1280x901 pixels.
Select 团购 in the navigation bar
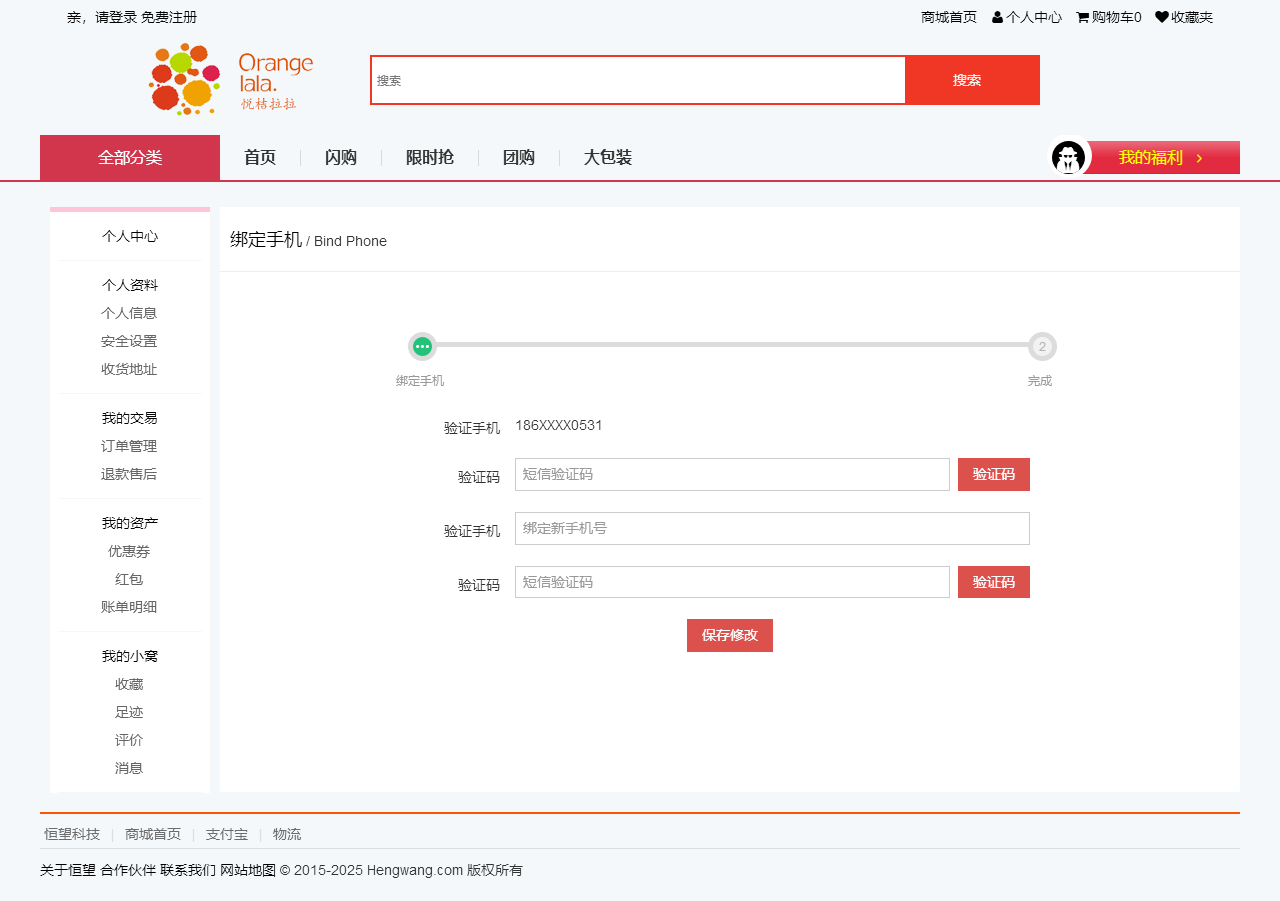click(x=519, y=158)
